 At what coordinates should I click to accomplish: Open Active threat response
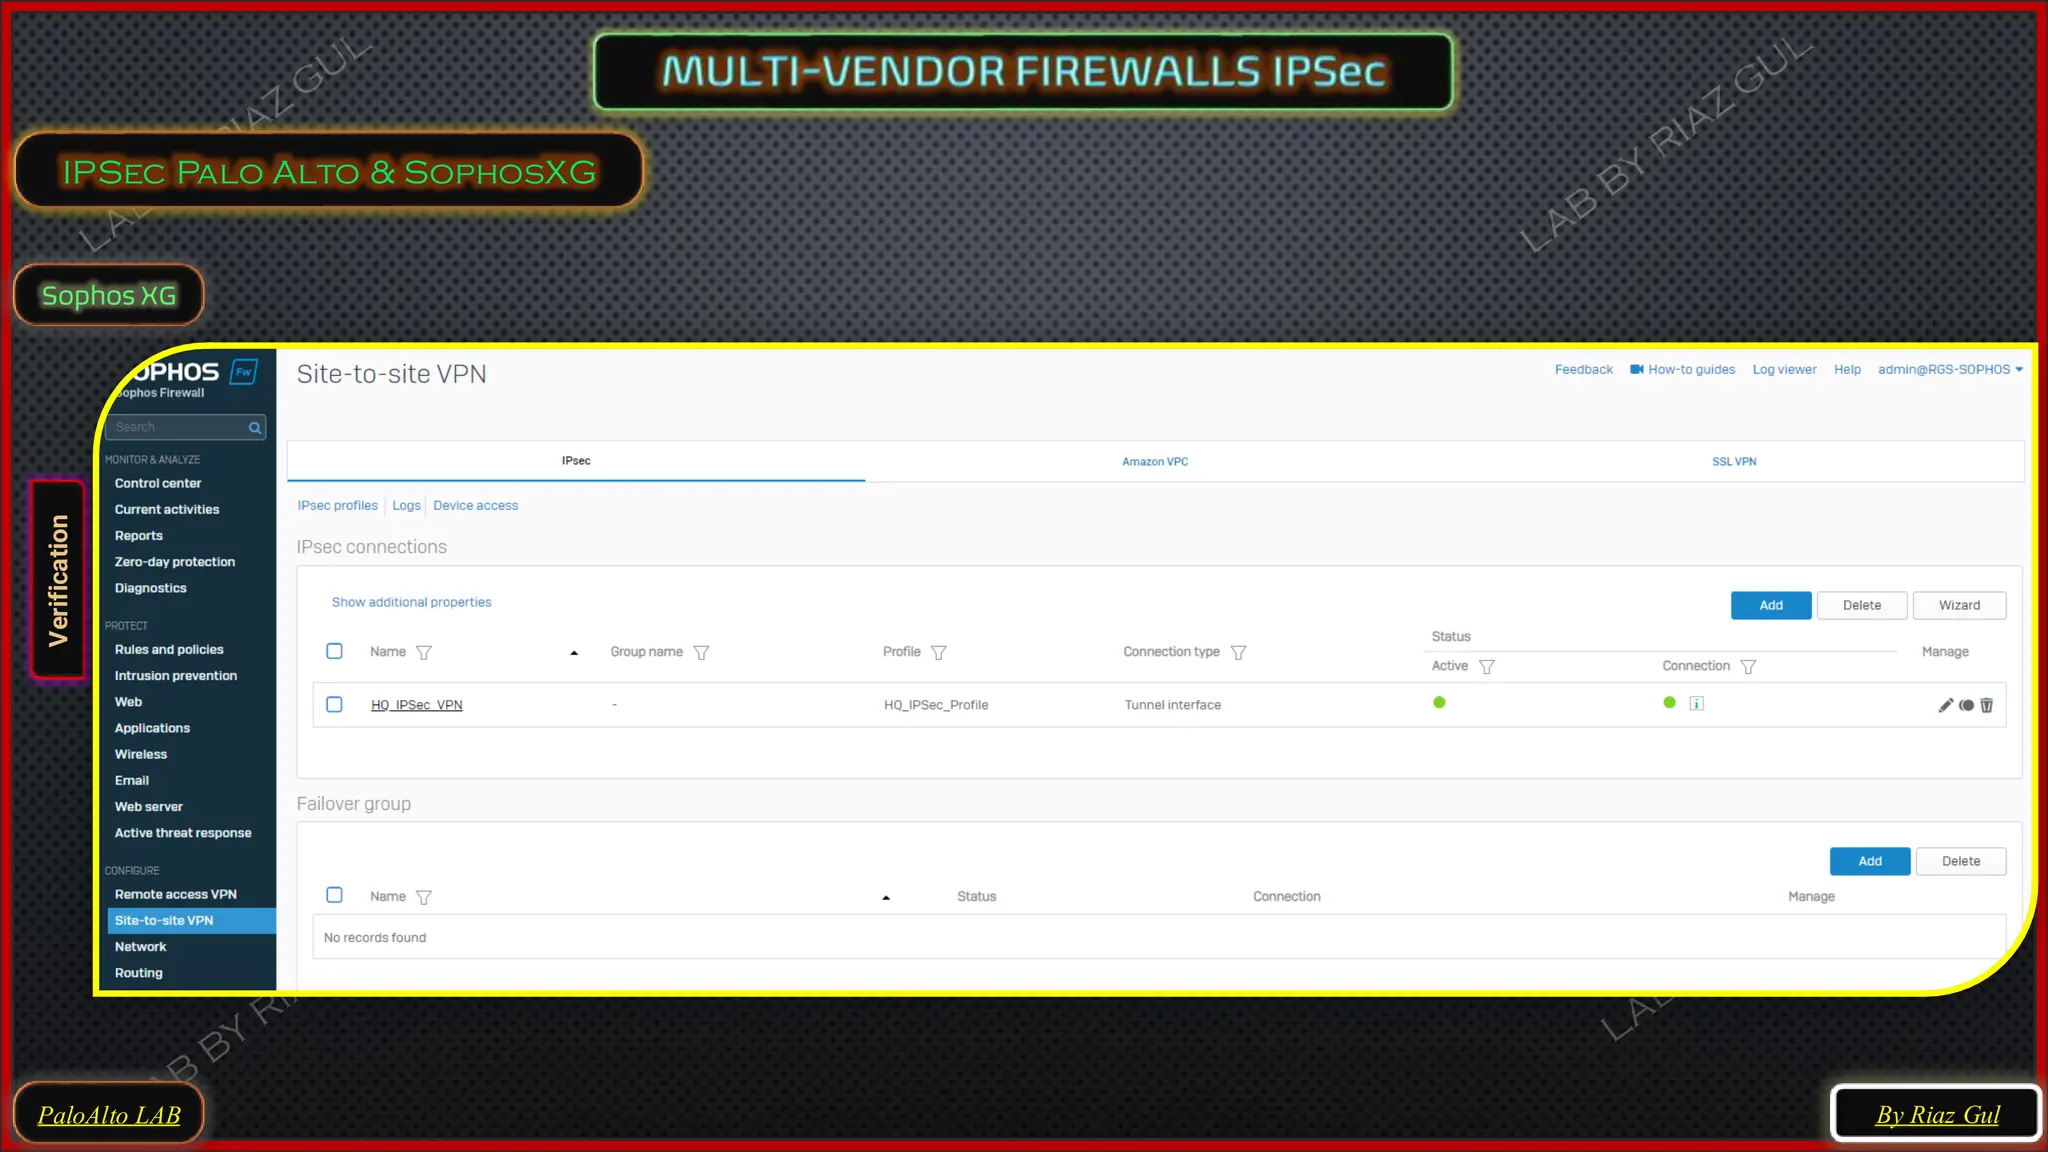[183, 833]
